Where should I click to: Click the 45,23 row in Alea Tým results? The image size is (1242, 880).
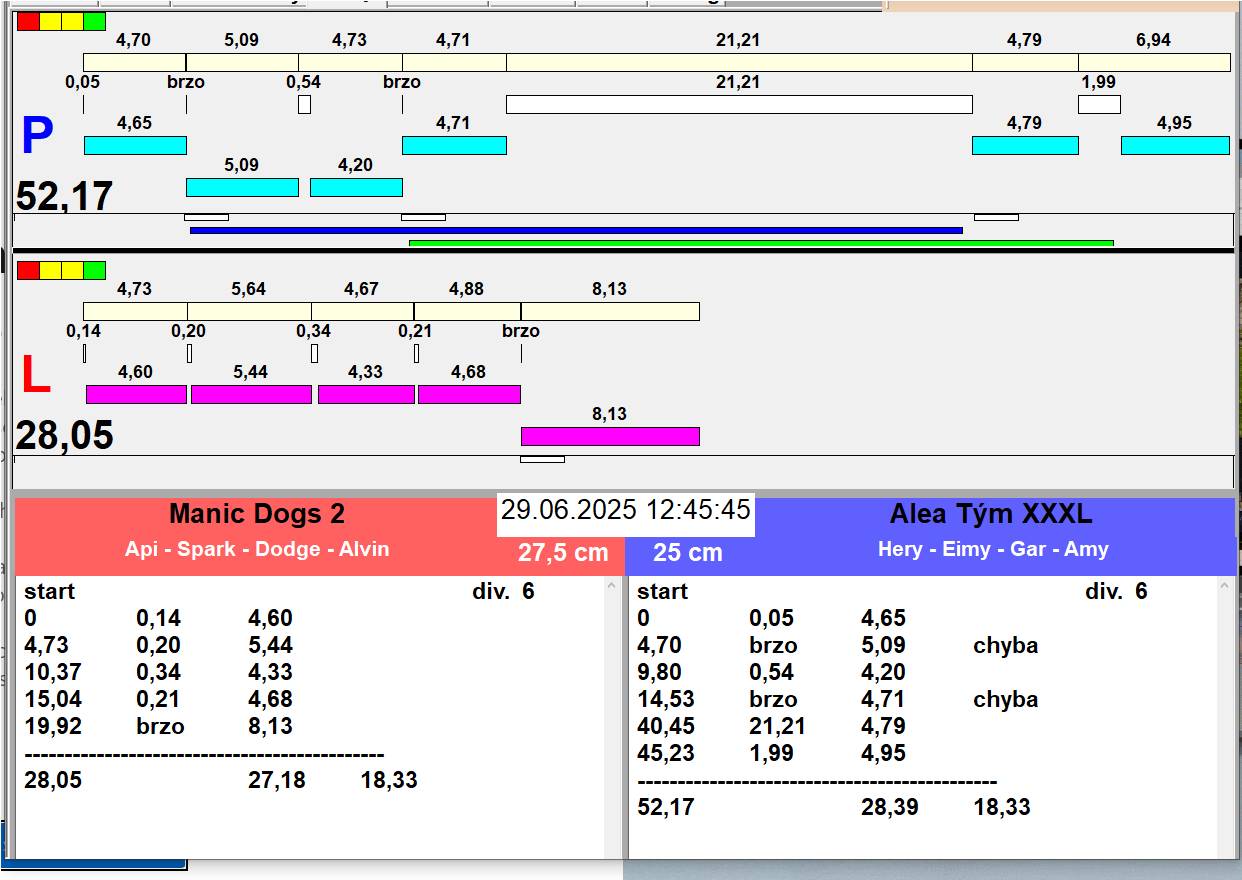(x=771, y=753)
